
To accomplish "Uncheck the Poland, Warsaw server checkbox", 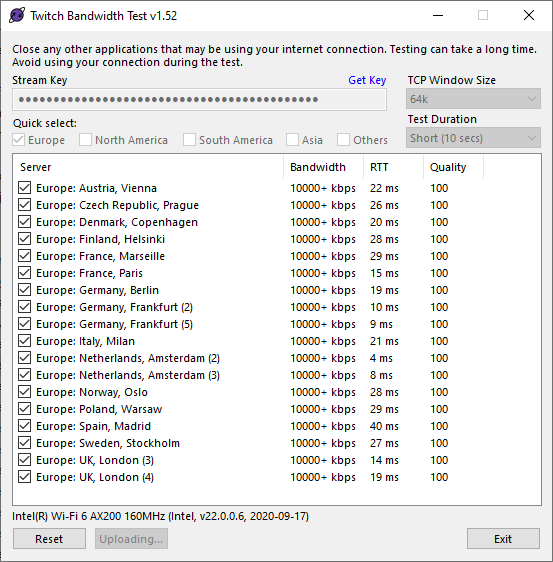I will pos(24,409).
